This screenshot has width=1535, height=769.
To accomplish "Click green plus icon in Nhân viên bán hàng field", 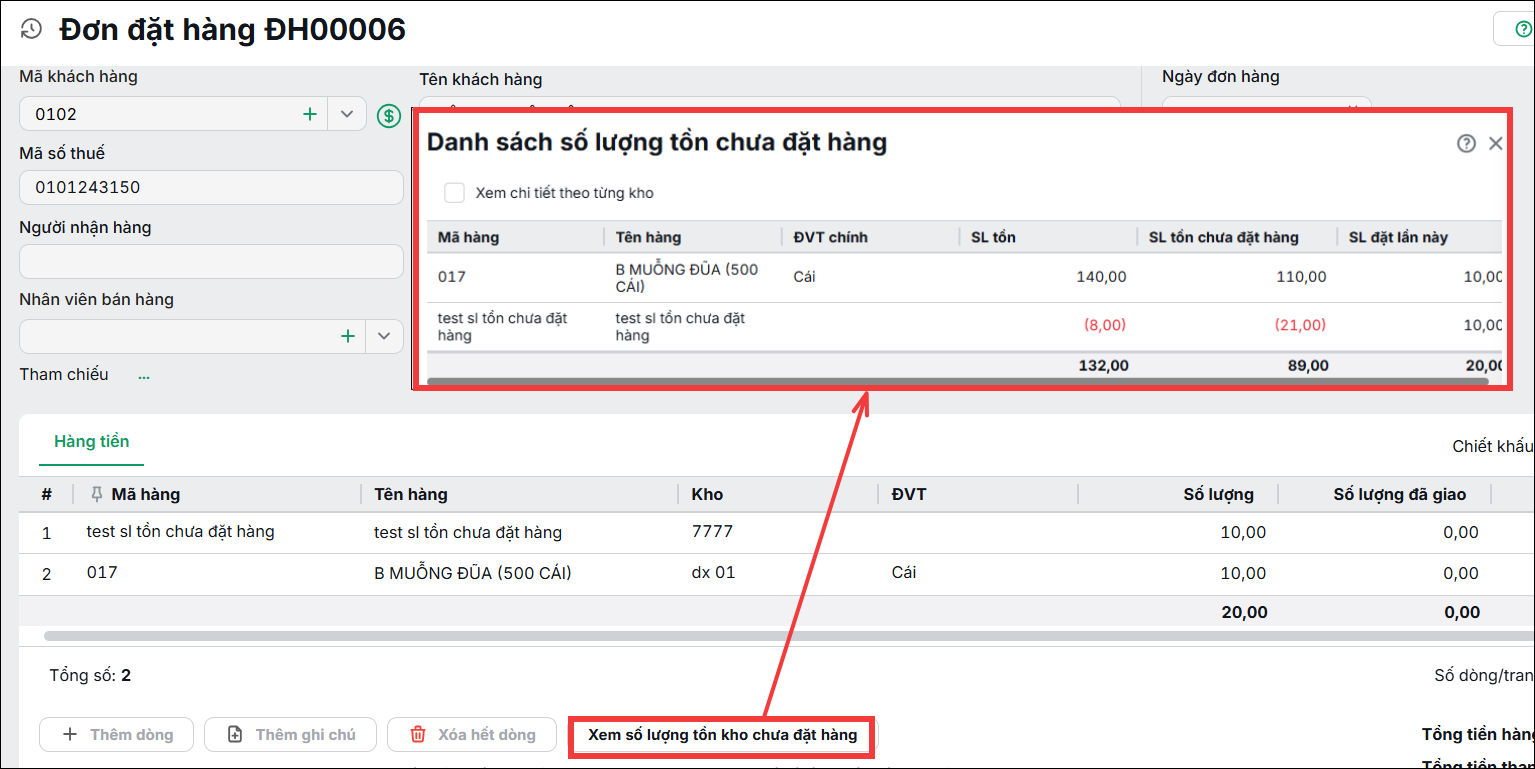I will click(x=348, y=336).
